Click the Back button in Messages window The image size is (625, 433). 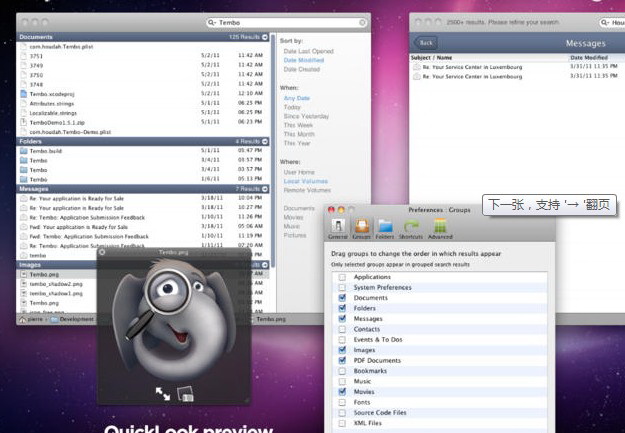pyautogui.click(x=427, y=43)
